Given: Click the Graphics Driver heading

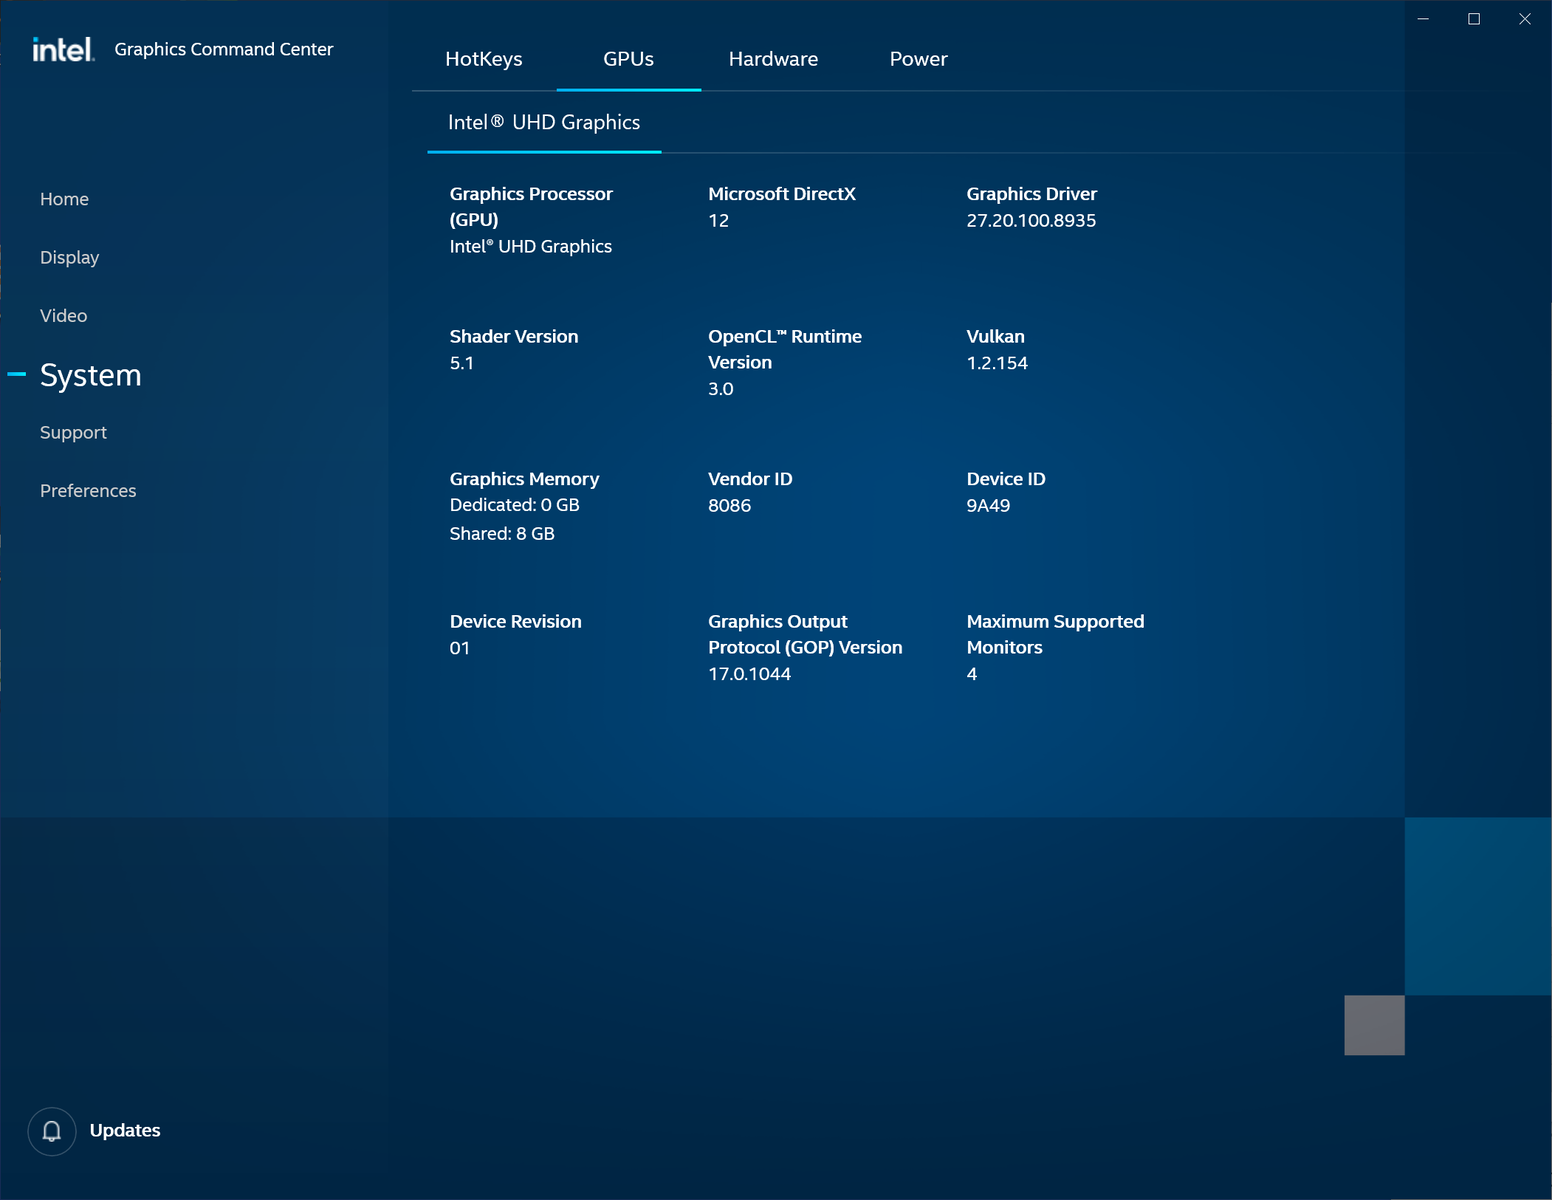Looking at the screenshot, I should click(x=1031, y=194).
